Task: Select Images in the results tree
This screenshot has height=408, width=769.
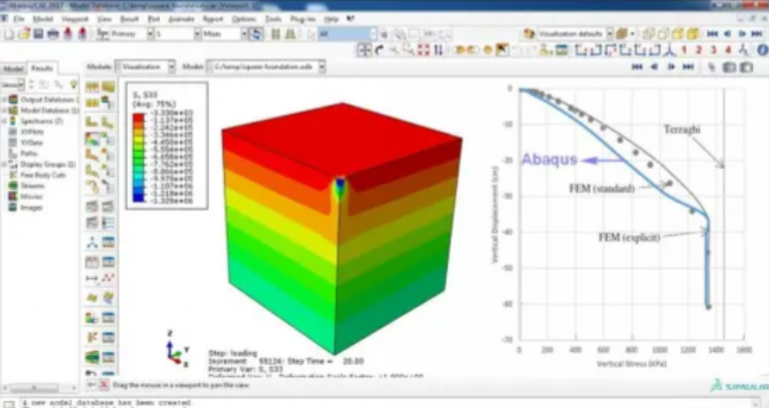Action: coord(31,207)
